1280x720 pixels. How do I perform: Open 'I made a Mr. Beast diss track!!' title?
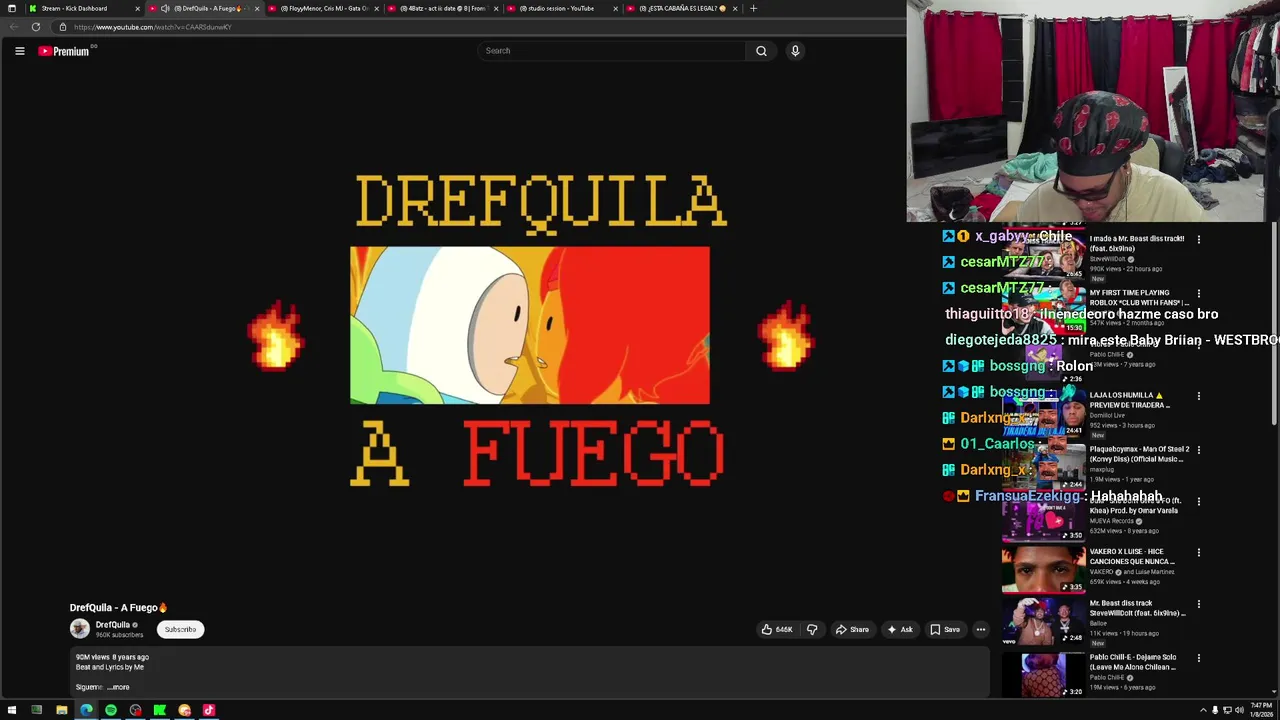1137,243
